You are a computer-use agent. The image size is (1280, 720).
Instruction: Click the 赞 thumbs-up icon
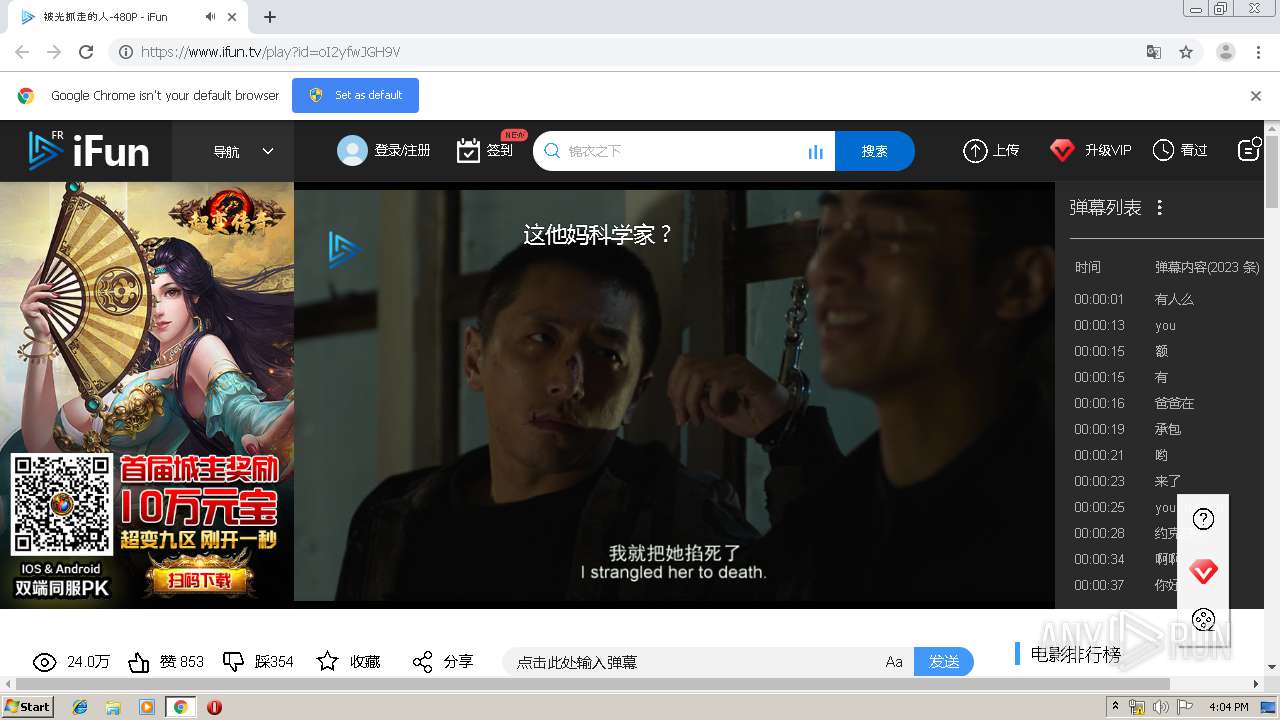coord(139,662)
